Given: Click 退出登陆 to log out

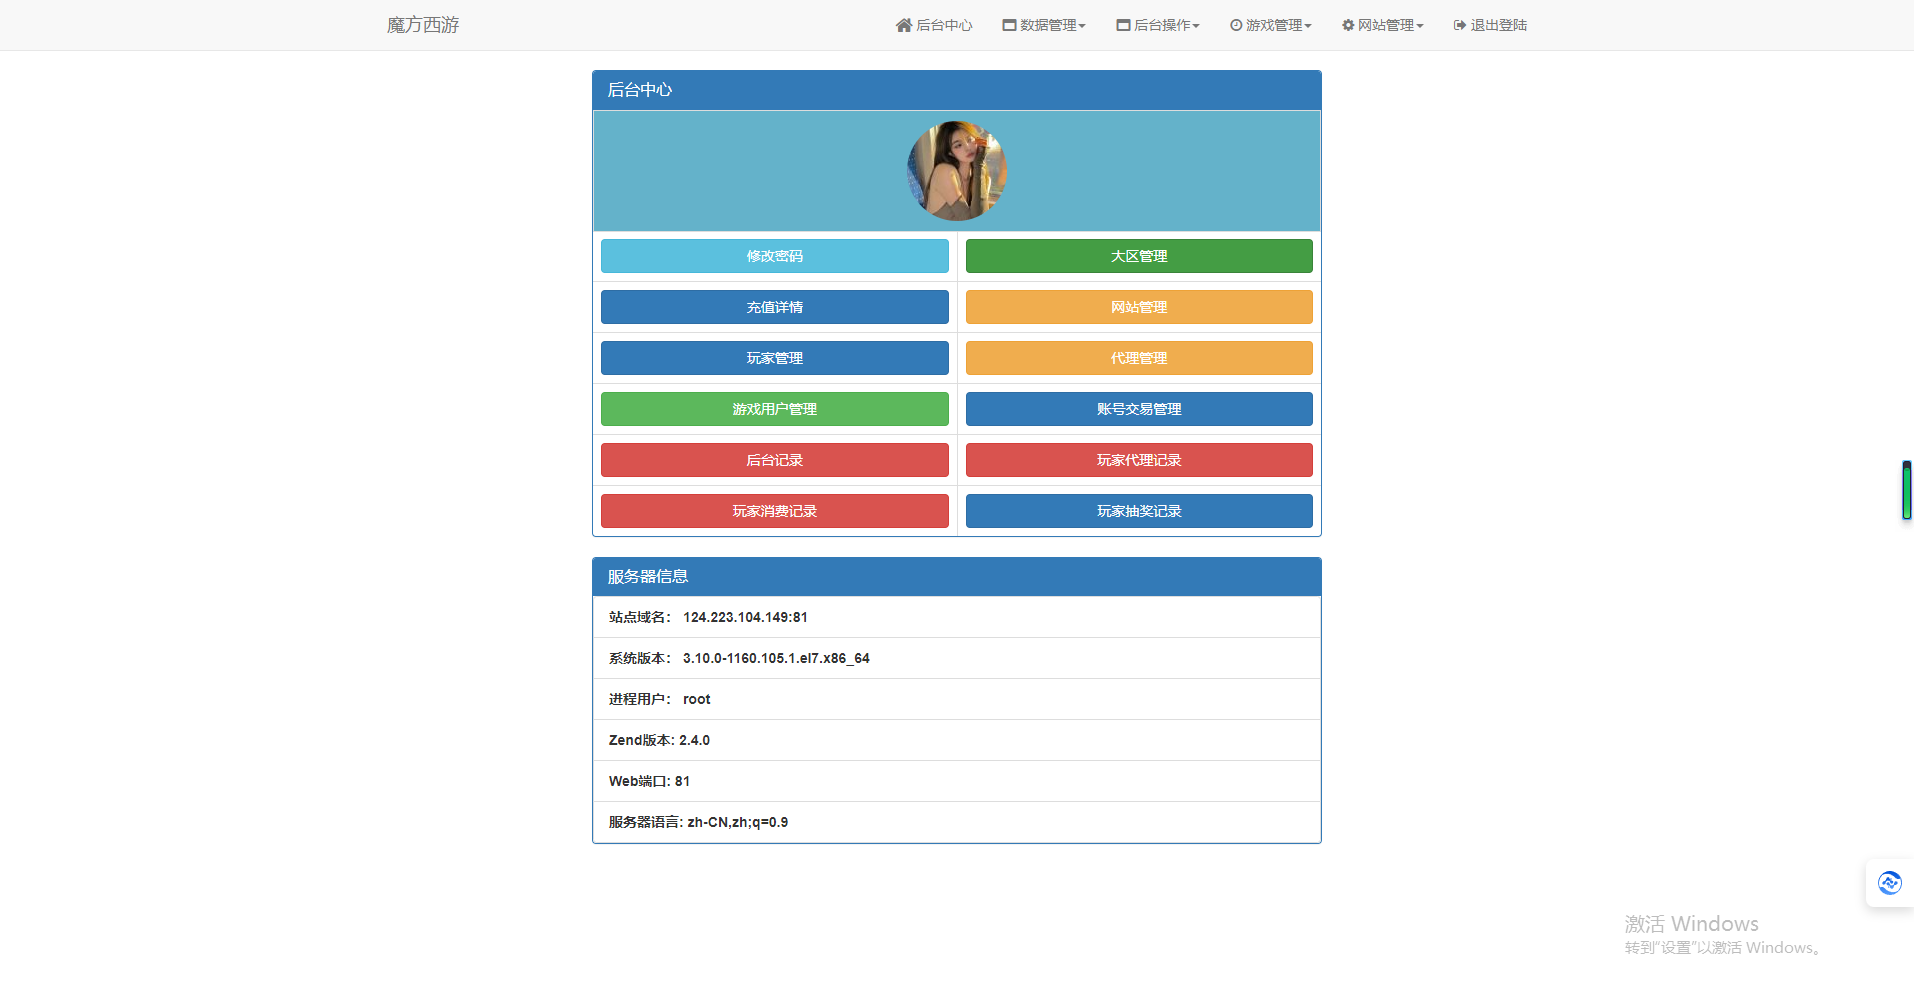Looking at the screenshot, I should [1490, 25].
